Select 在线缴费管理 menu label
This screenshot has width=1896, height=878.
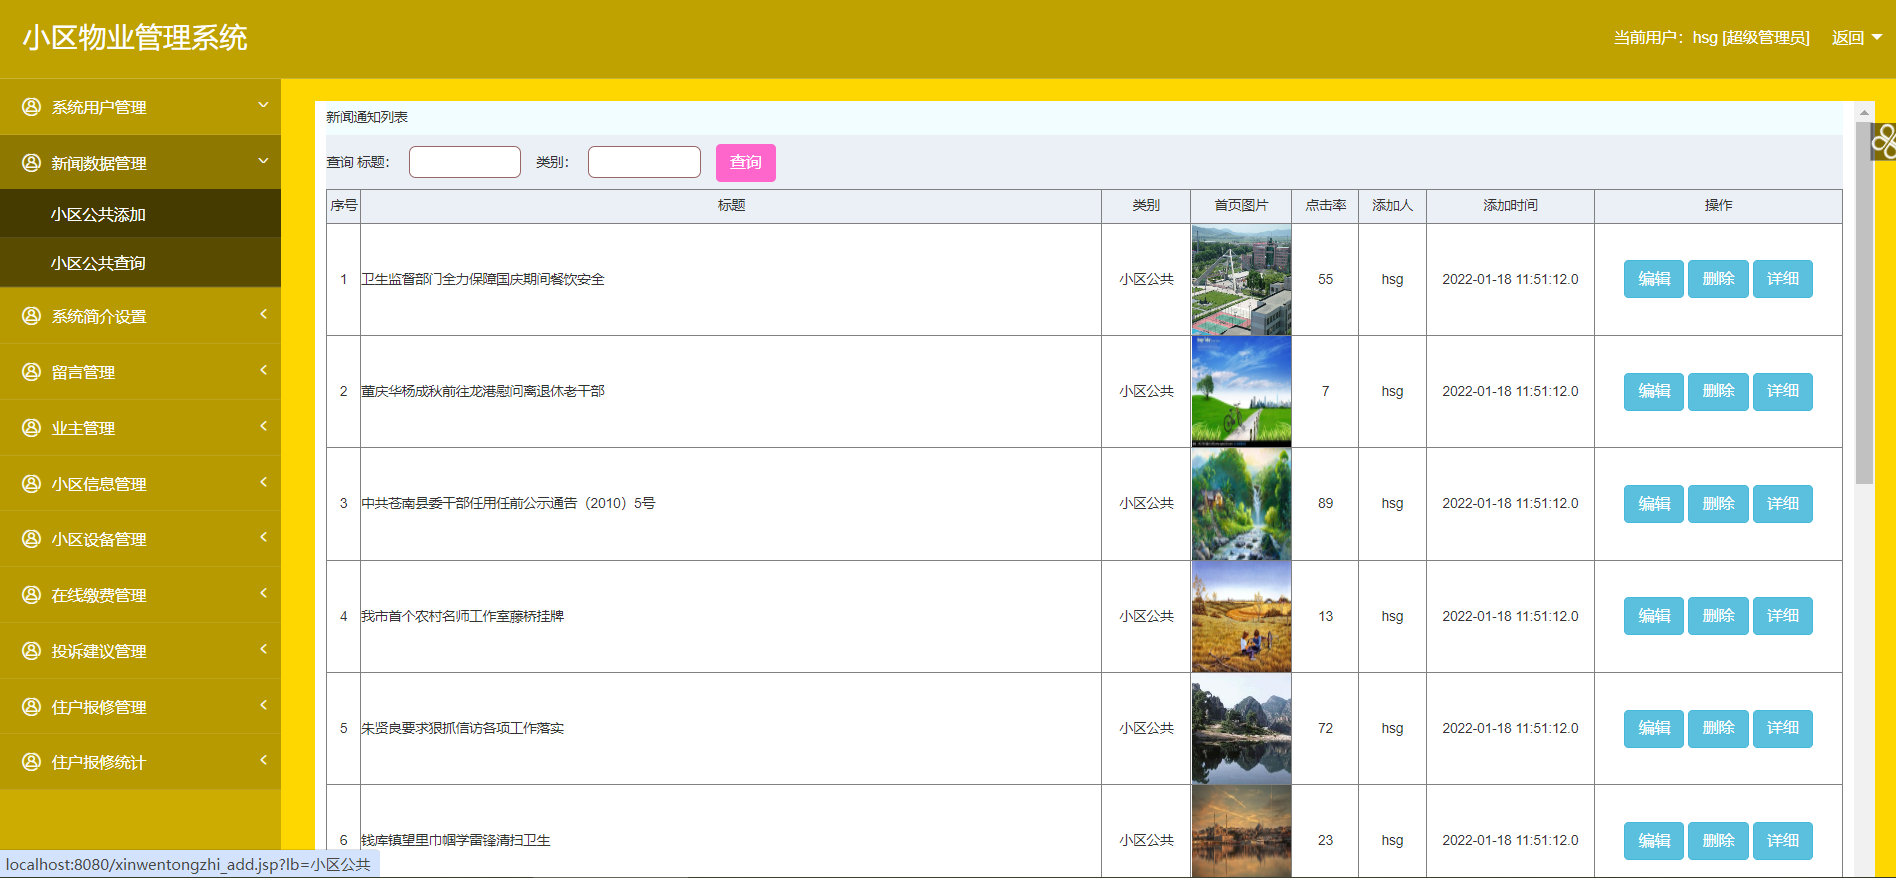[99, 595]
